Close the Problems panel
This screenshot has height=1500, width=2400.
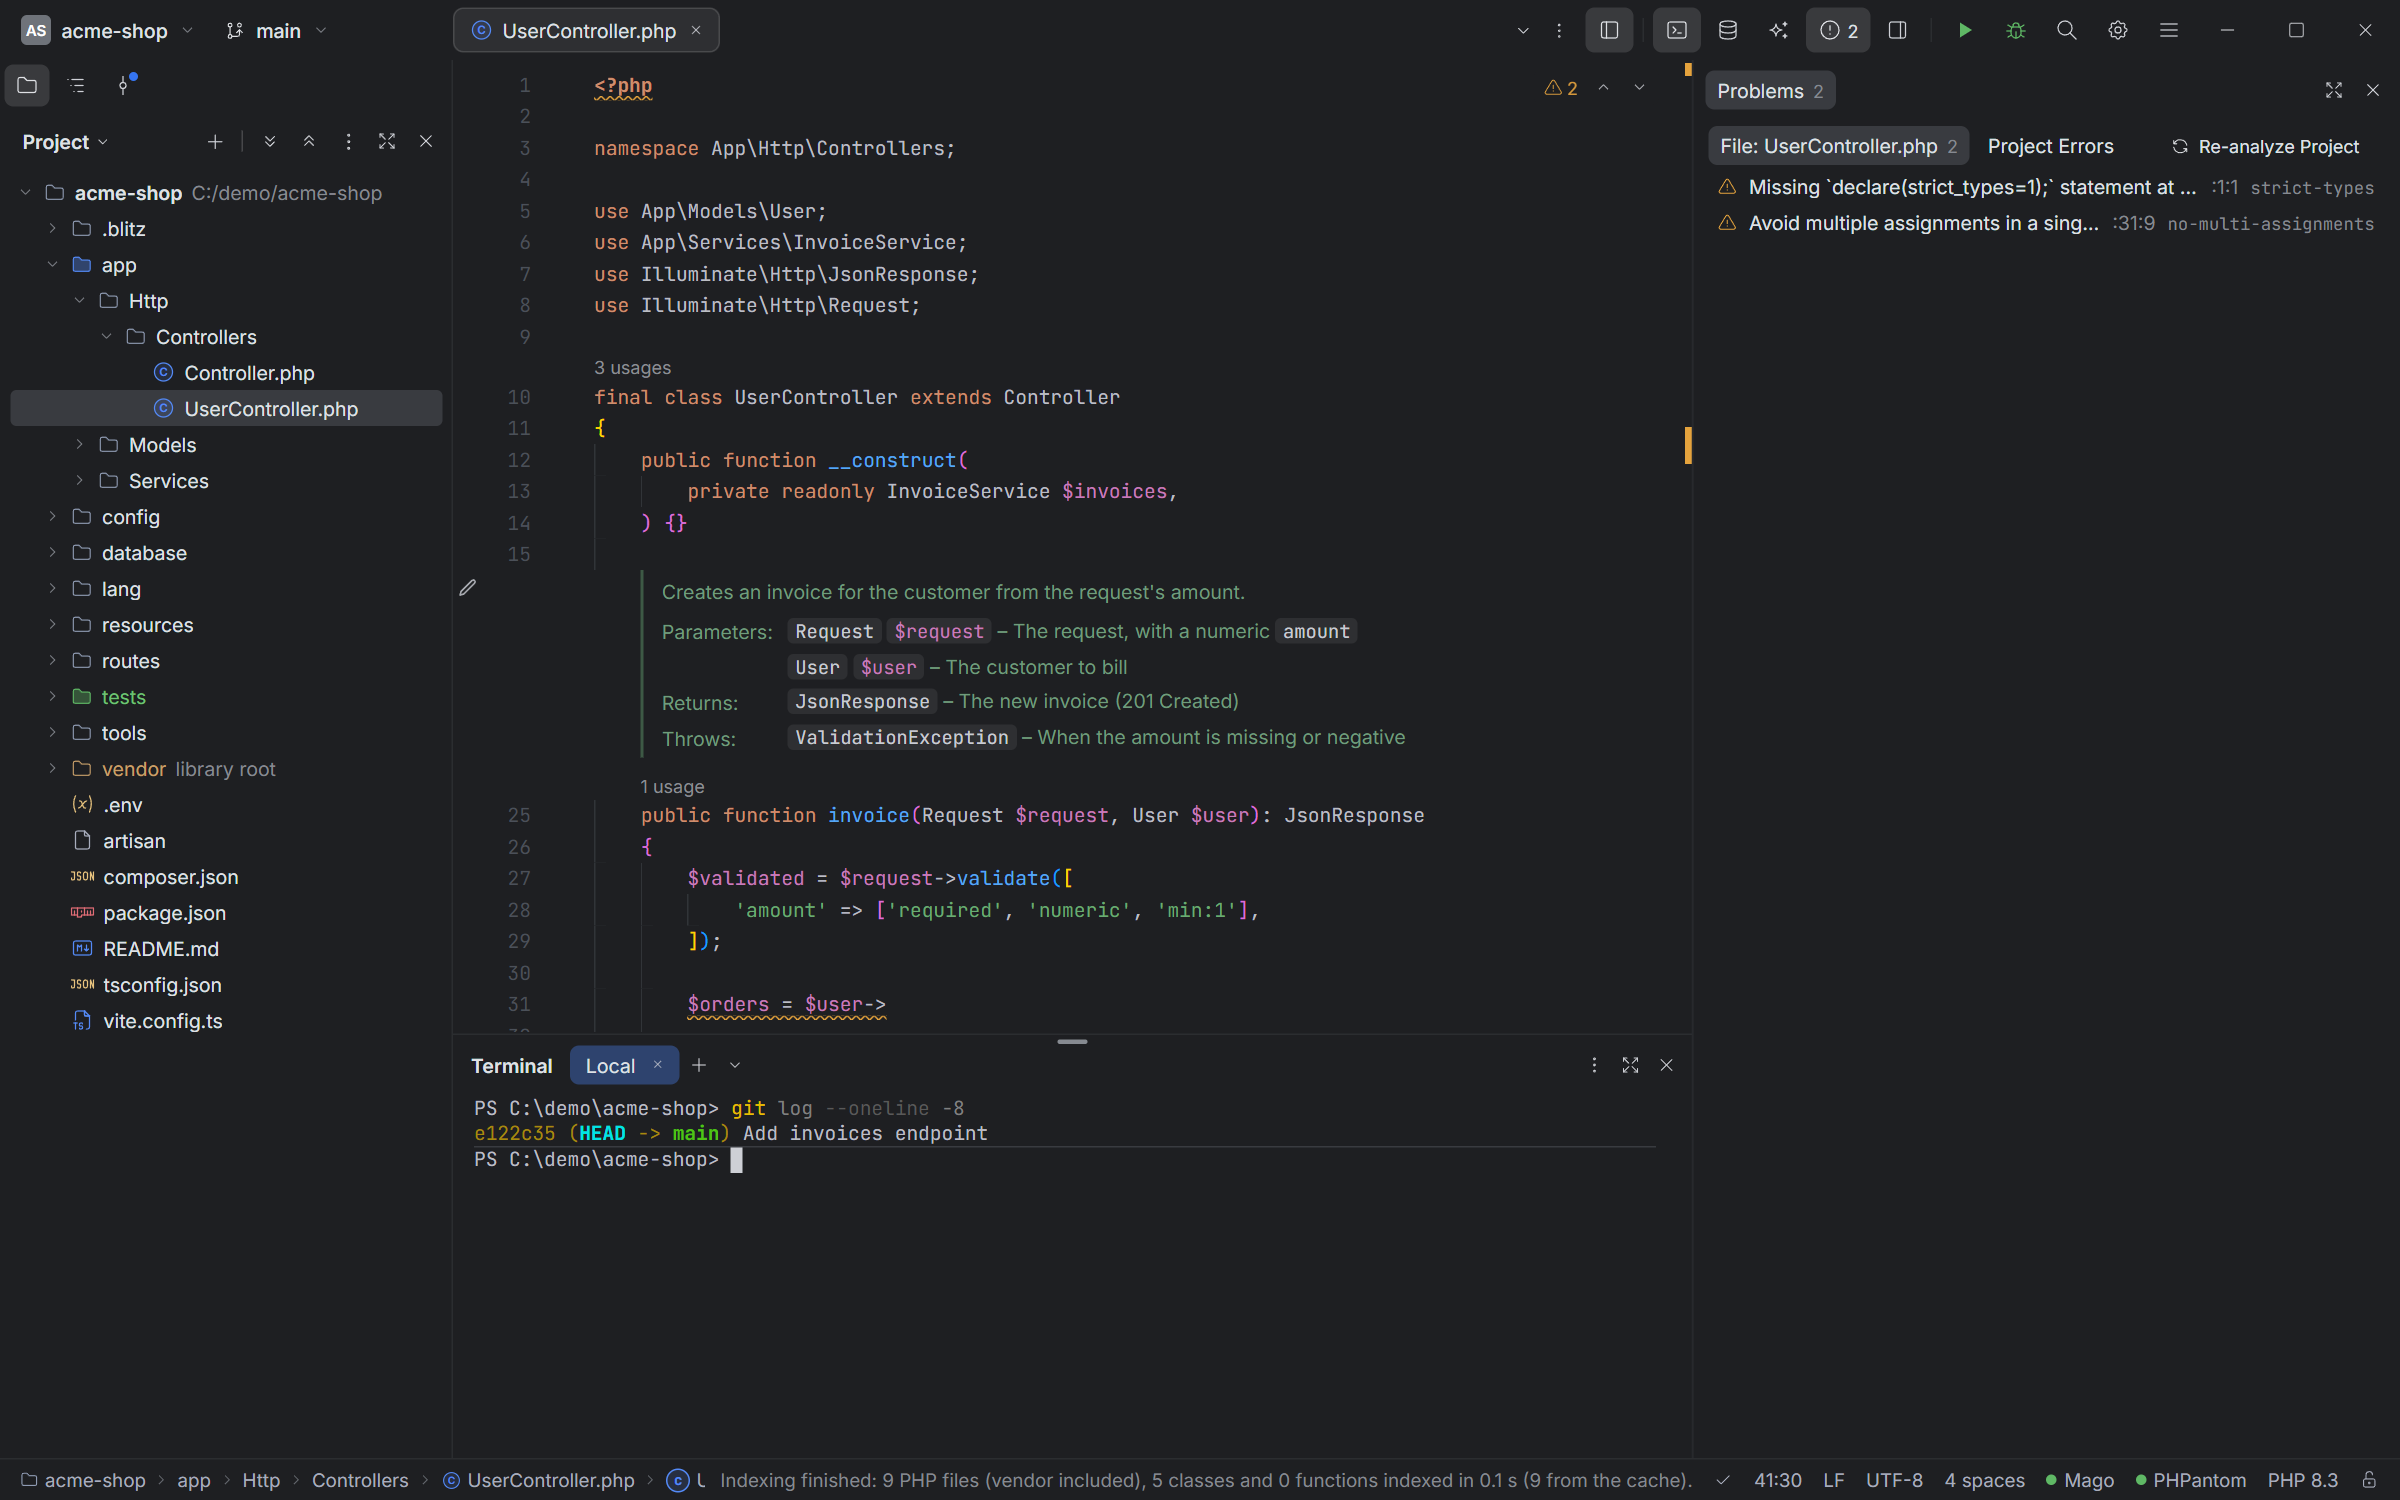pos(2373,90)
